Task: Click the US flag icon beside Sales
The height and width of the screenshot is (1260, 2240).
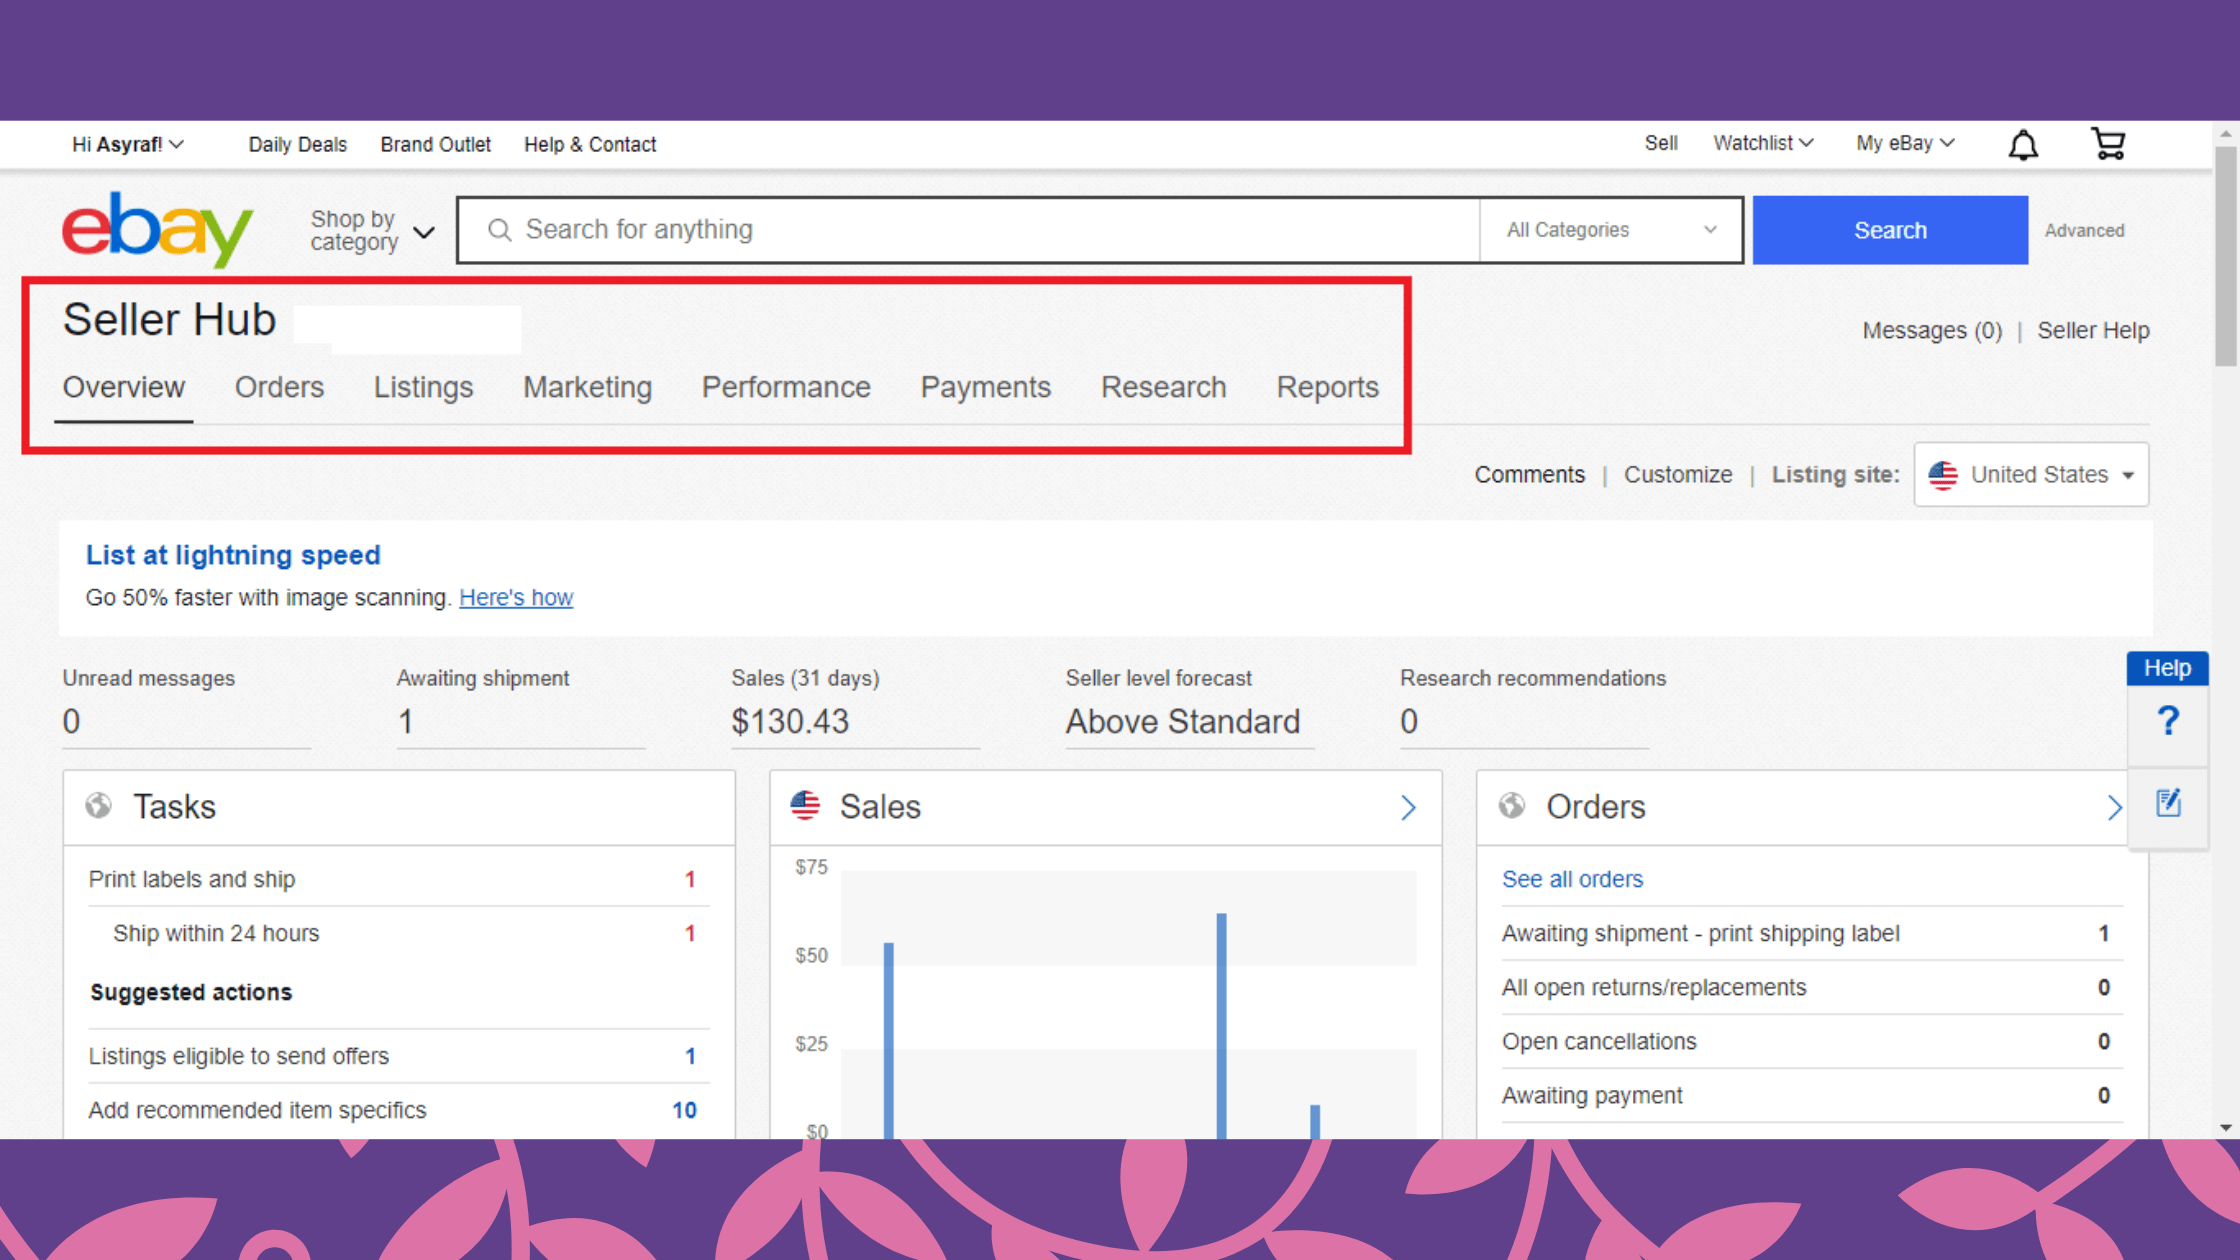Action: tap(805, 806)
